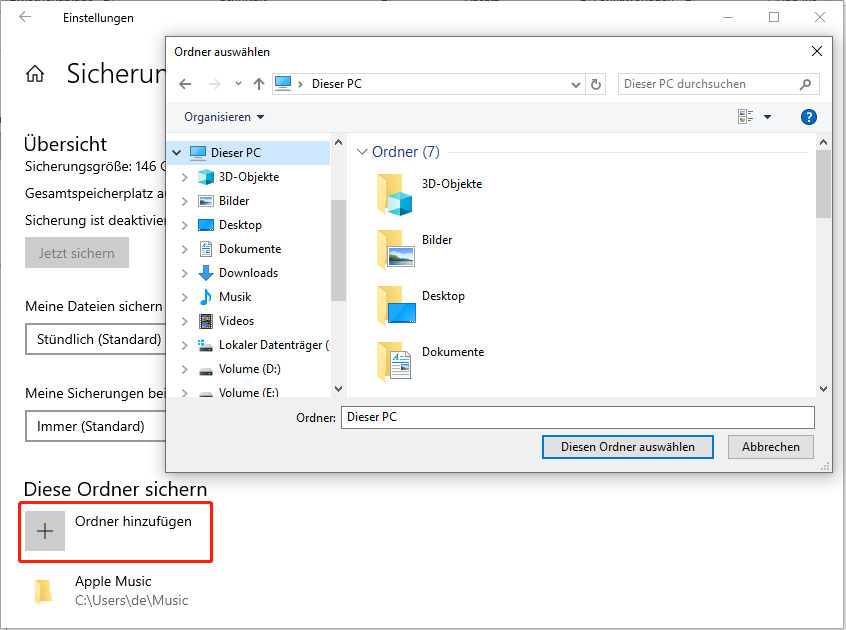Select the Dokumente folder in file list

[x=430, y=361]
